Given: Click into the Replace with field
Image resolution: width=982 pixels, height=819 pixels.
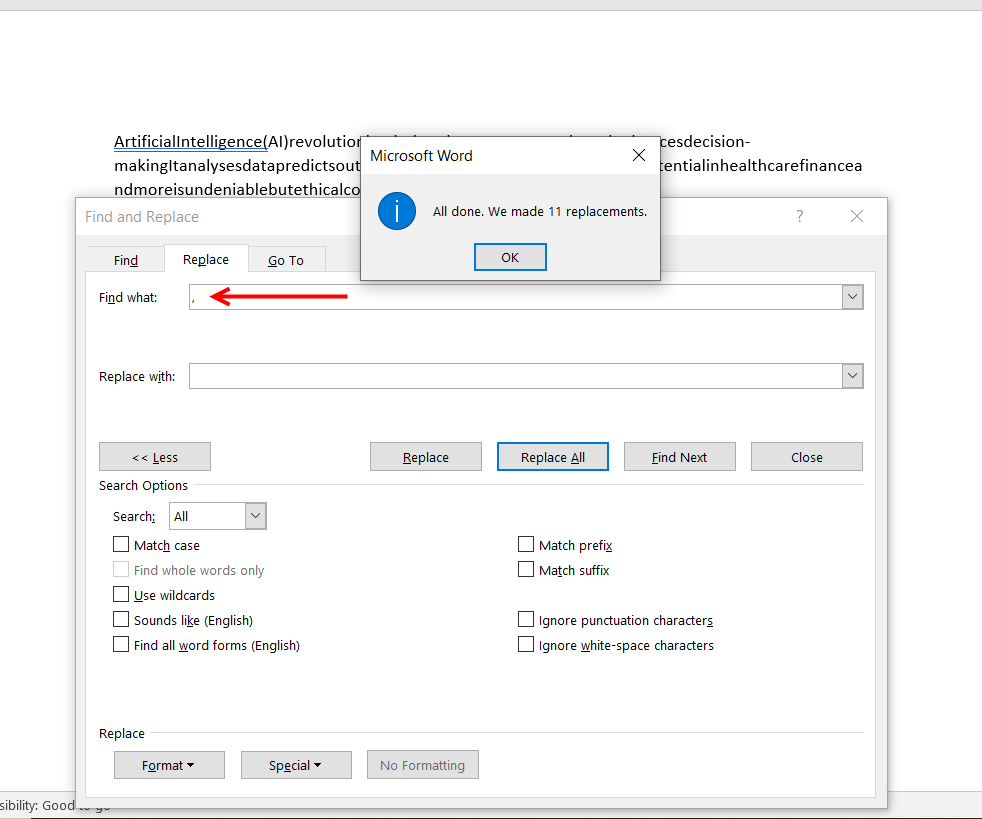Looking at the screenshot, I should [515, 376].
